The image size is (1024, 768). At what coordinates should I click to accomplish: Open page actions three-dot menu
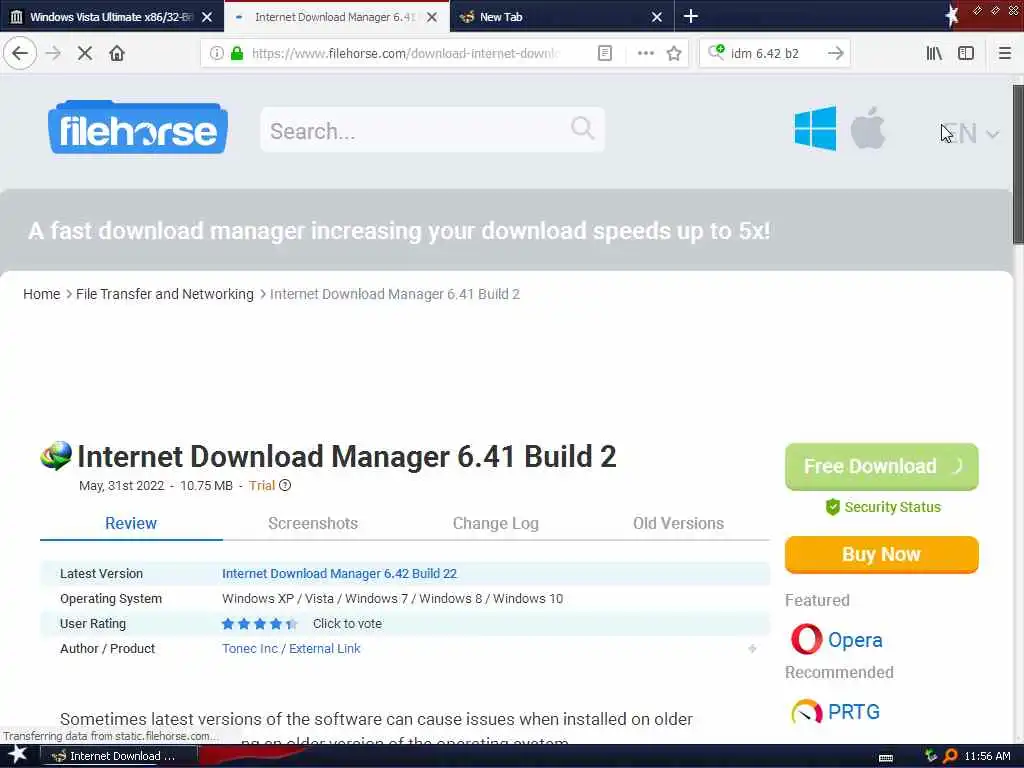(645, 53)
